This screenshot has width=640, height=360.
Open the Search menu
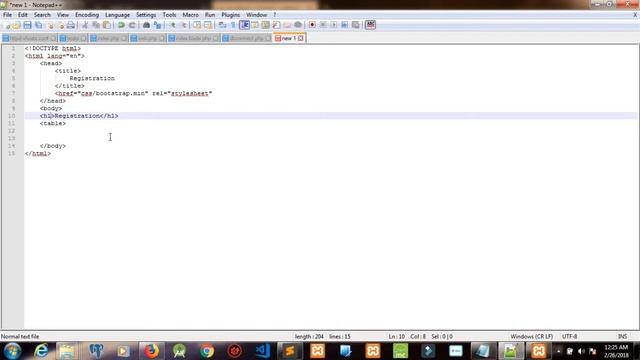tap(42, 15)
